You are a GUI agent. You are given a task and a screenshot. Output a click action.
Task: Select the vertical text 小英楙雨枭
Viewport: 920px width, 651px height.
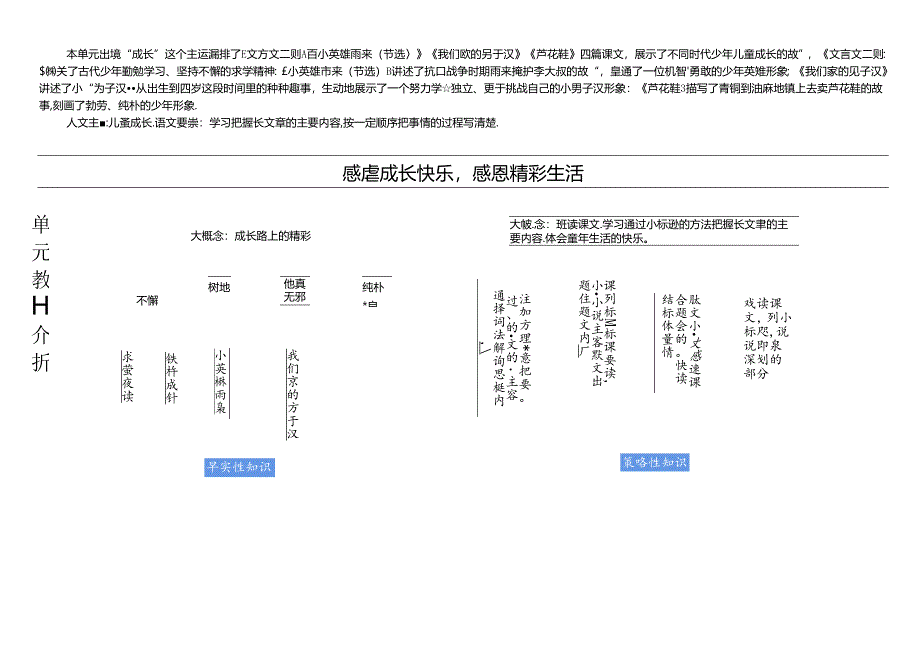click(221, 380)
